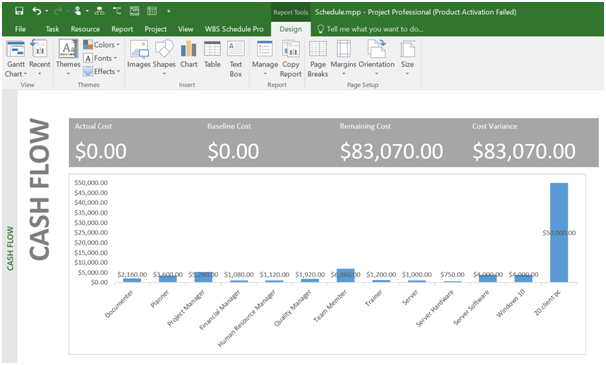
Task: Switch to the Resource tab
Action: coord(85,29)
